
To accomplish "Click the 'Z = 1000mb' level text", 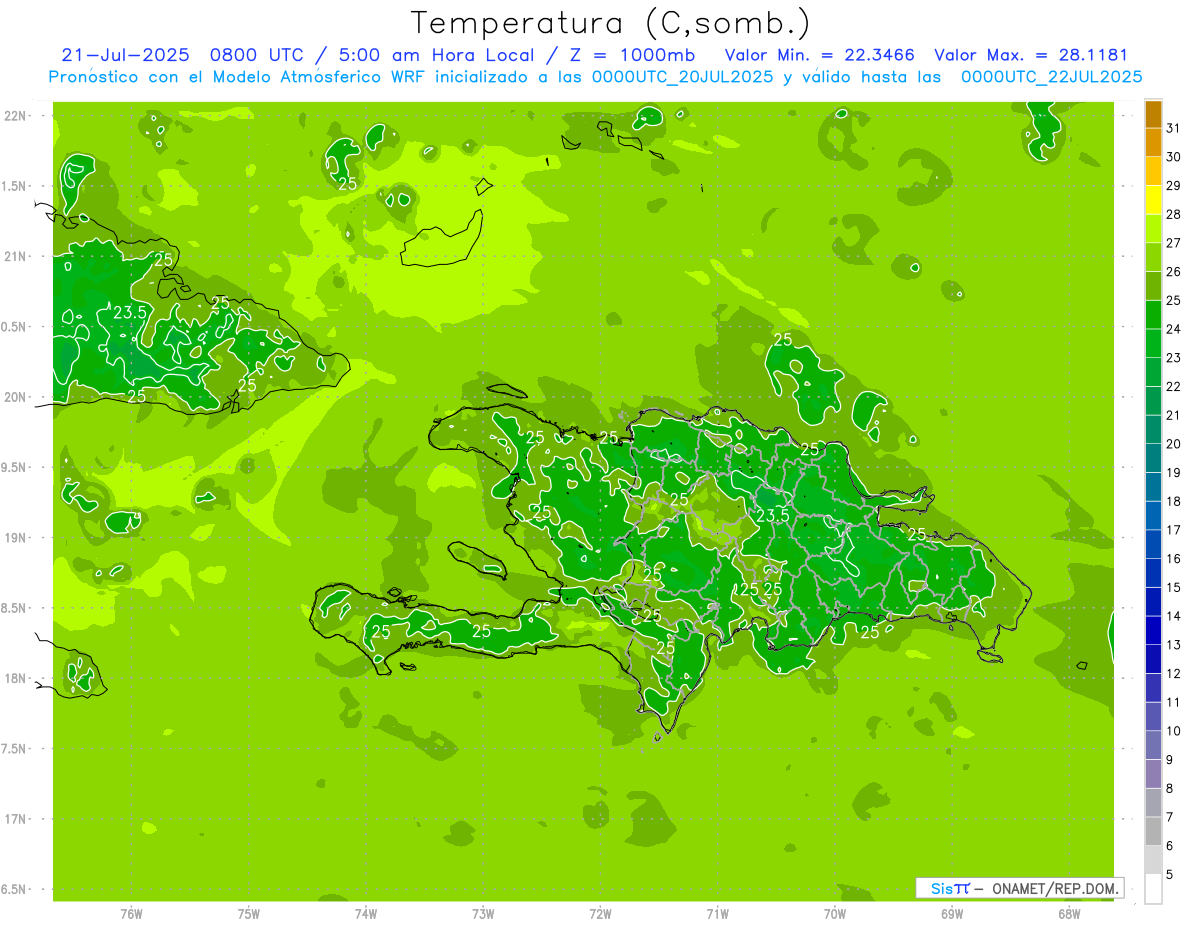I will click(632, 55).
